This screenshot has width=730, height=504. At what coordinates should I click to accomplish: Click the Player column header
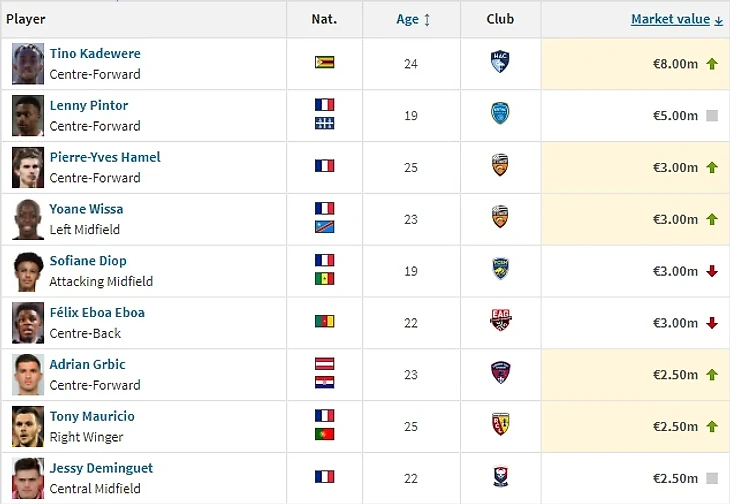coord(26,19)
